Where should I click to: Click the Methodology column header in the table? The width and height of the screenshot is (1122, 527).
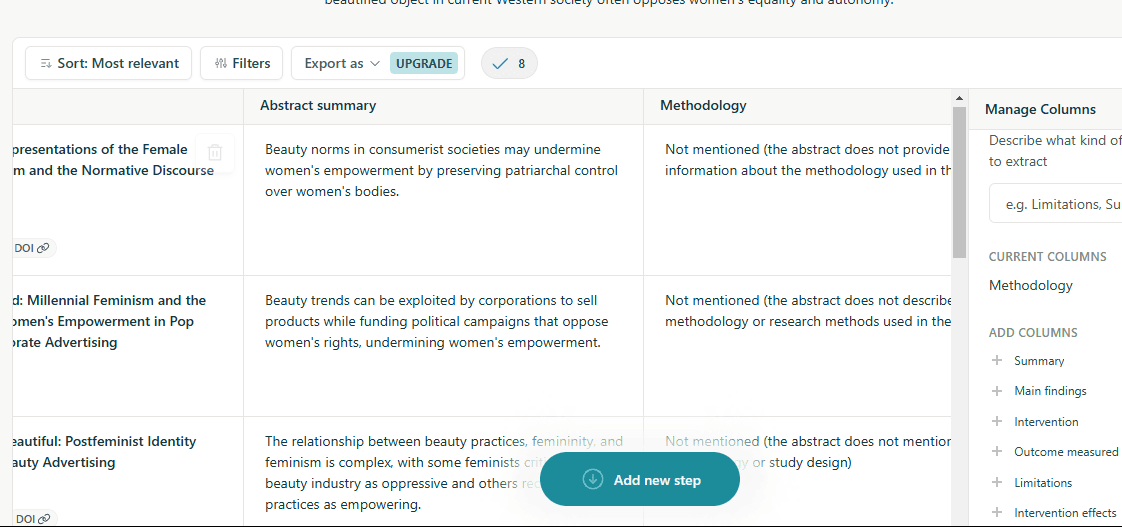(x=703, y=105)
